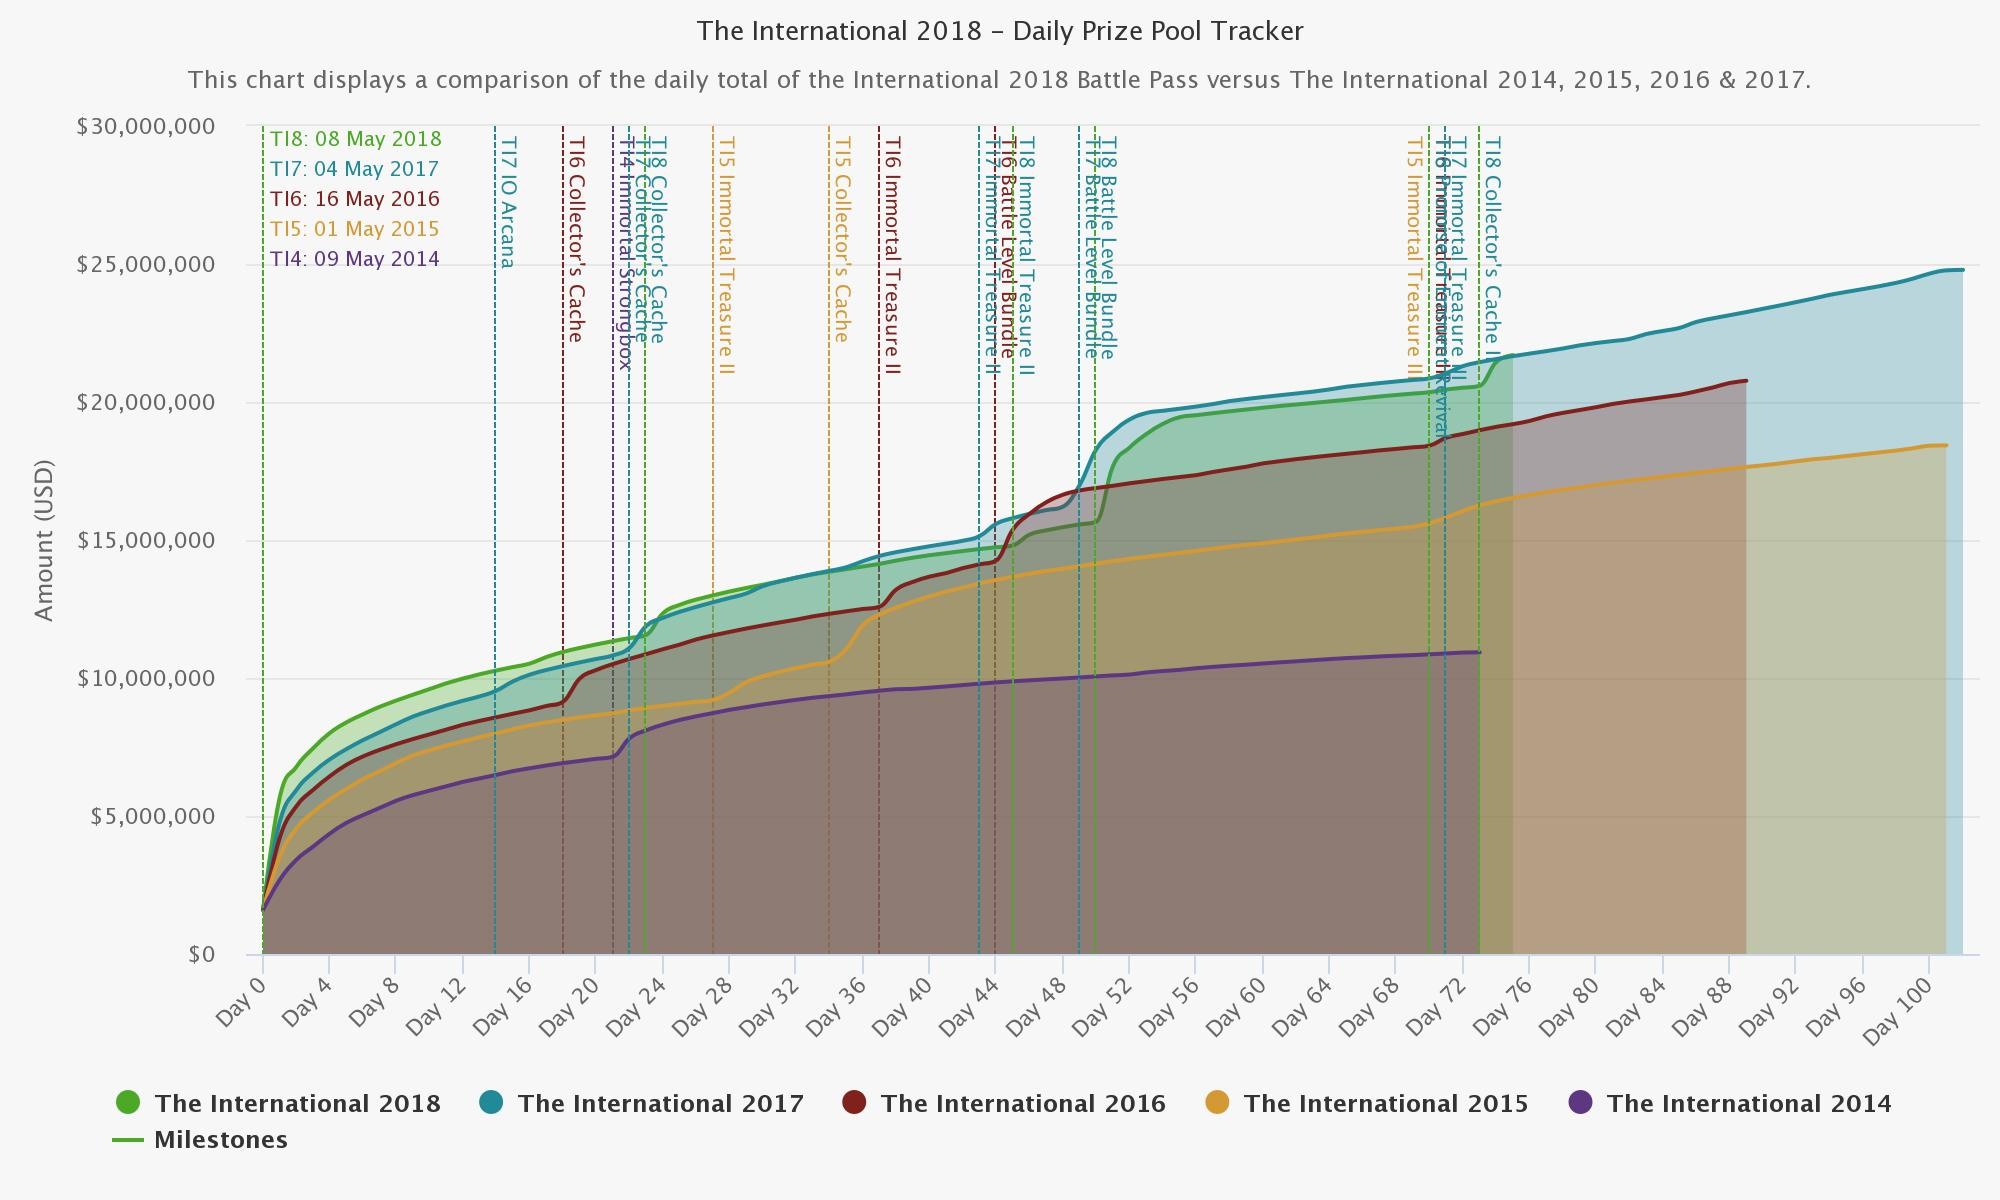
Task: Toggle The International 2015 legend series
Action: (x=1367, y=1103)
